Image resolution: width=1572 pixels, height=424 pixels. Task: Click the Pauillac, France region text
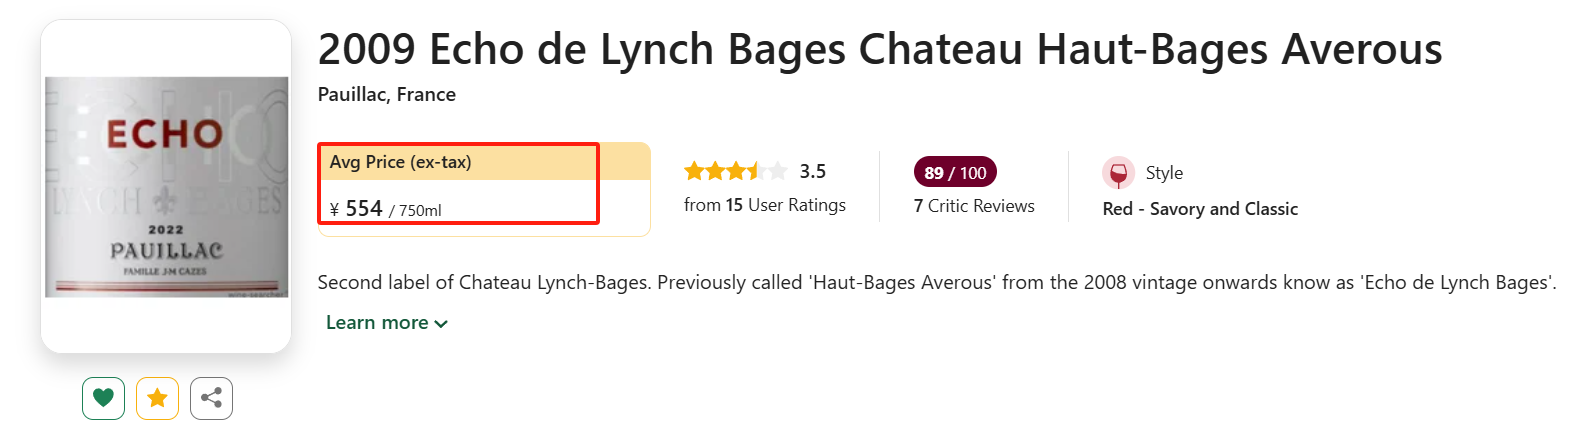387,94
